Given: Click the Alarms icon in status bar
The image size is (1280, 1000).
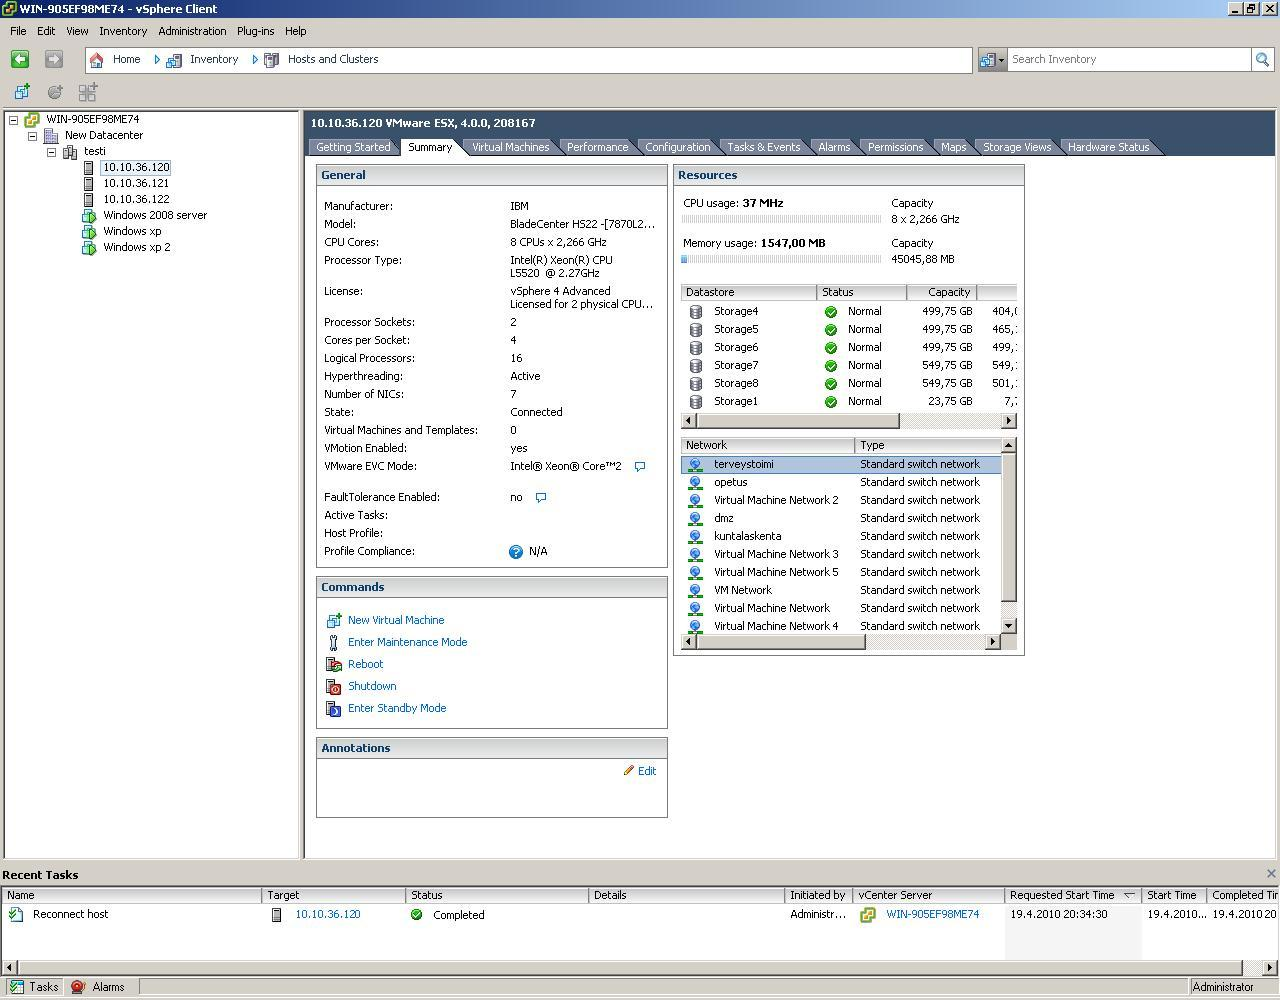Looking at the screenshot, I should (x=78, y=987).
